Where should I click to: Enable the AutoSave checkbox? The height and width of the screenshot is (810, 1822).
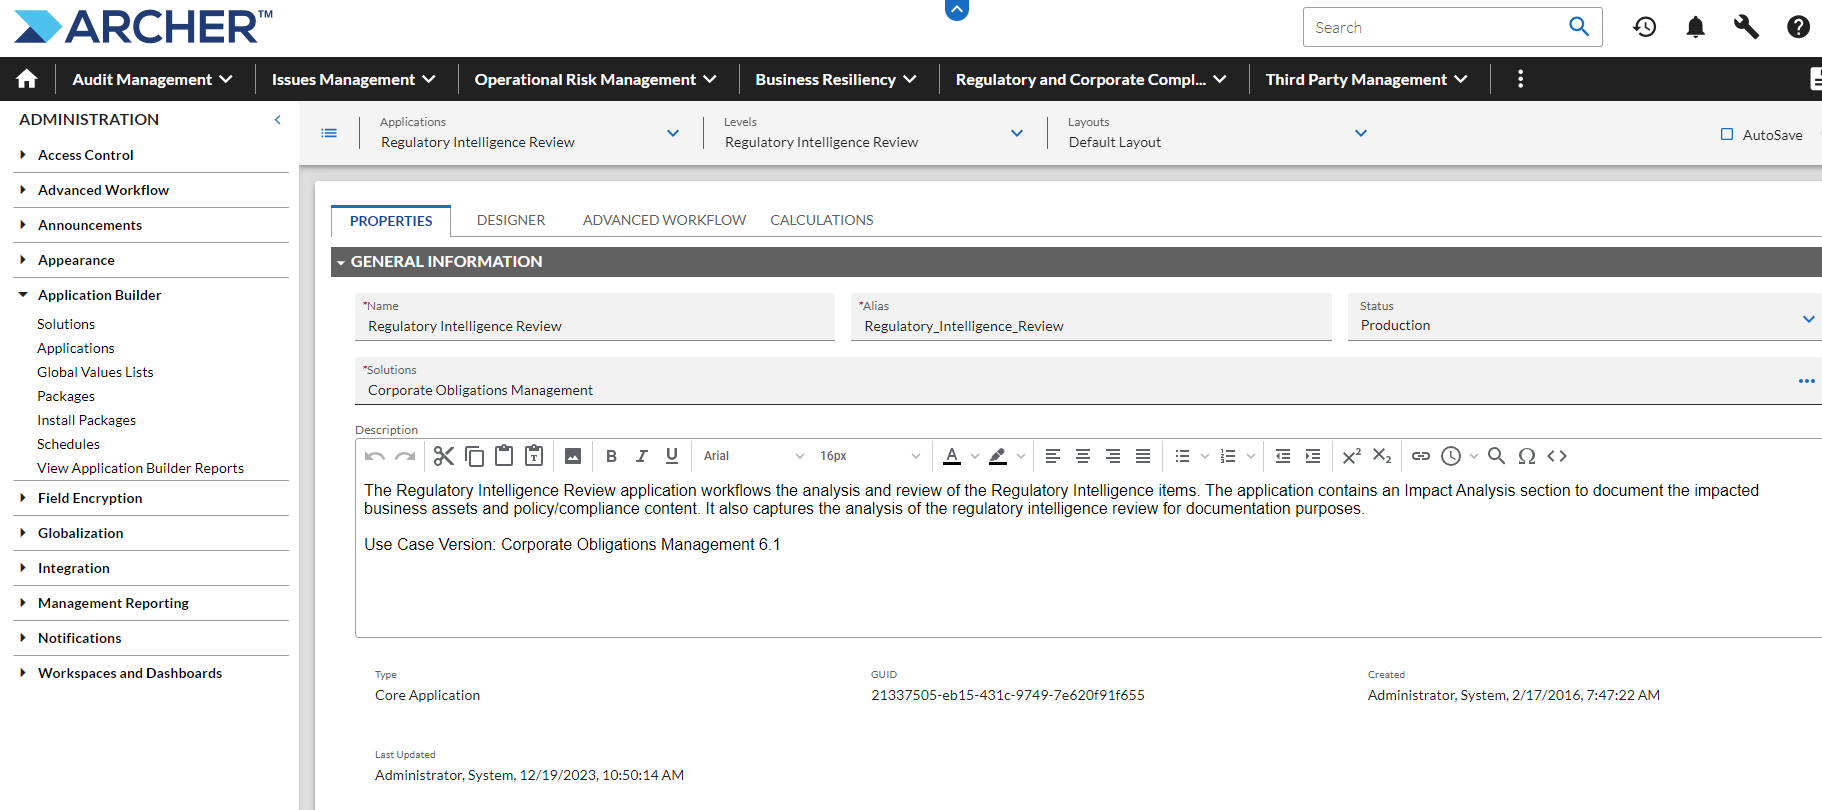(x=1727, y=134)
